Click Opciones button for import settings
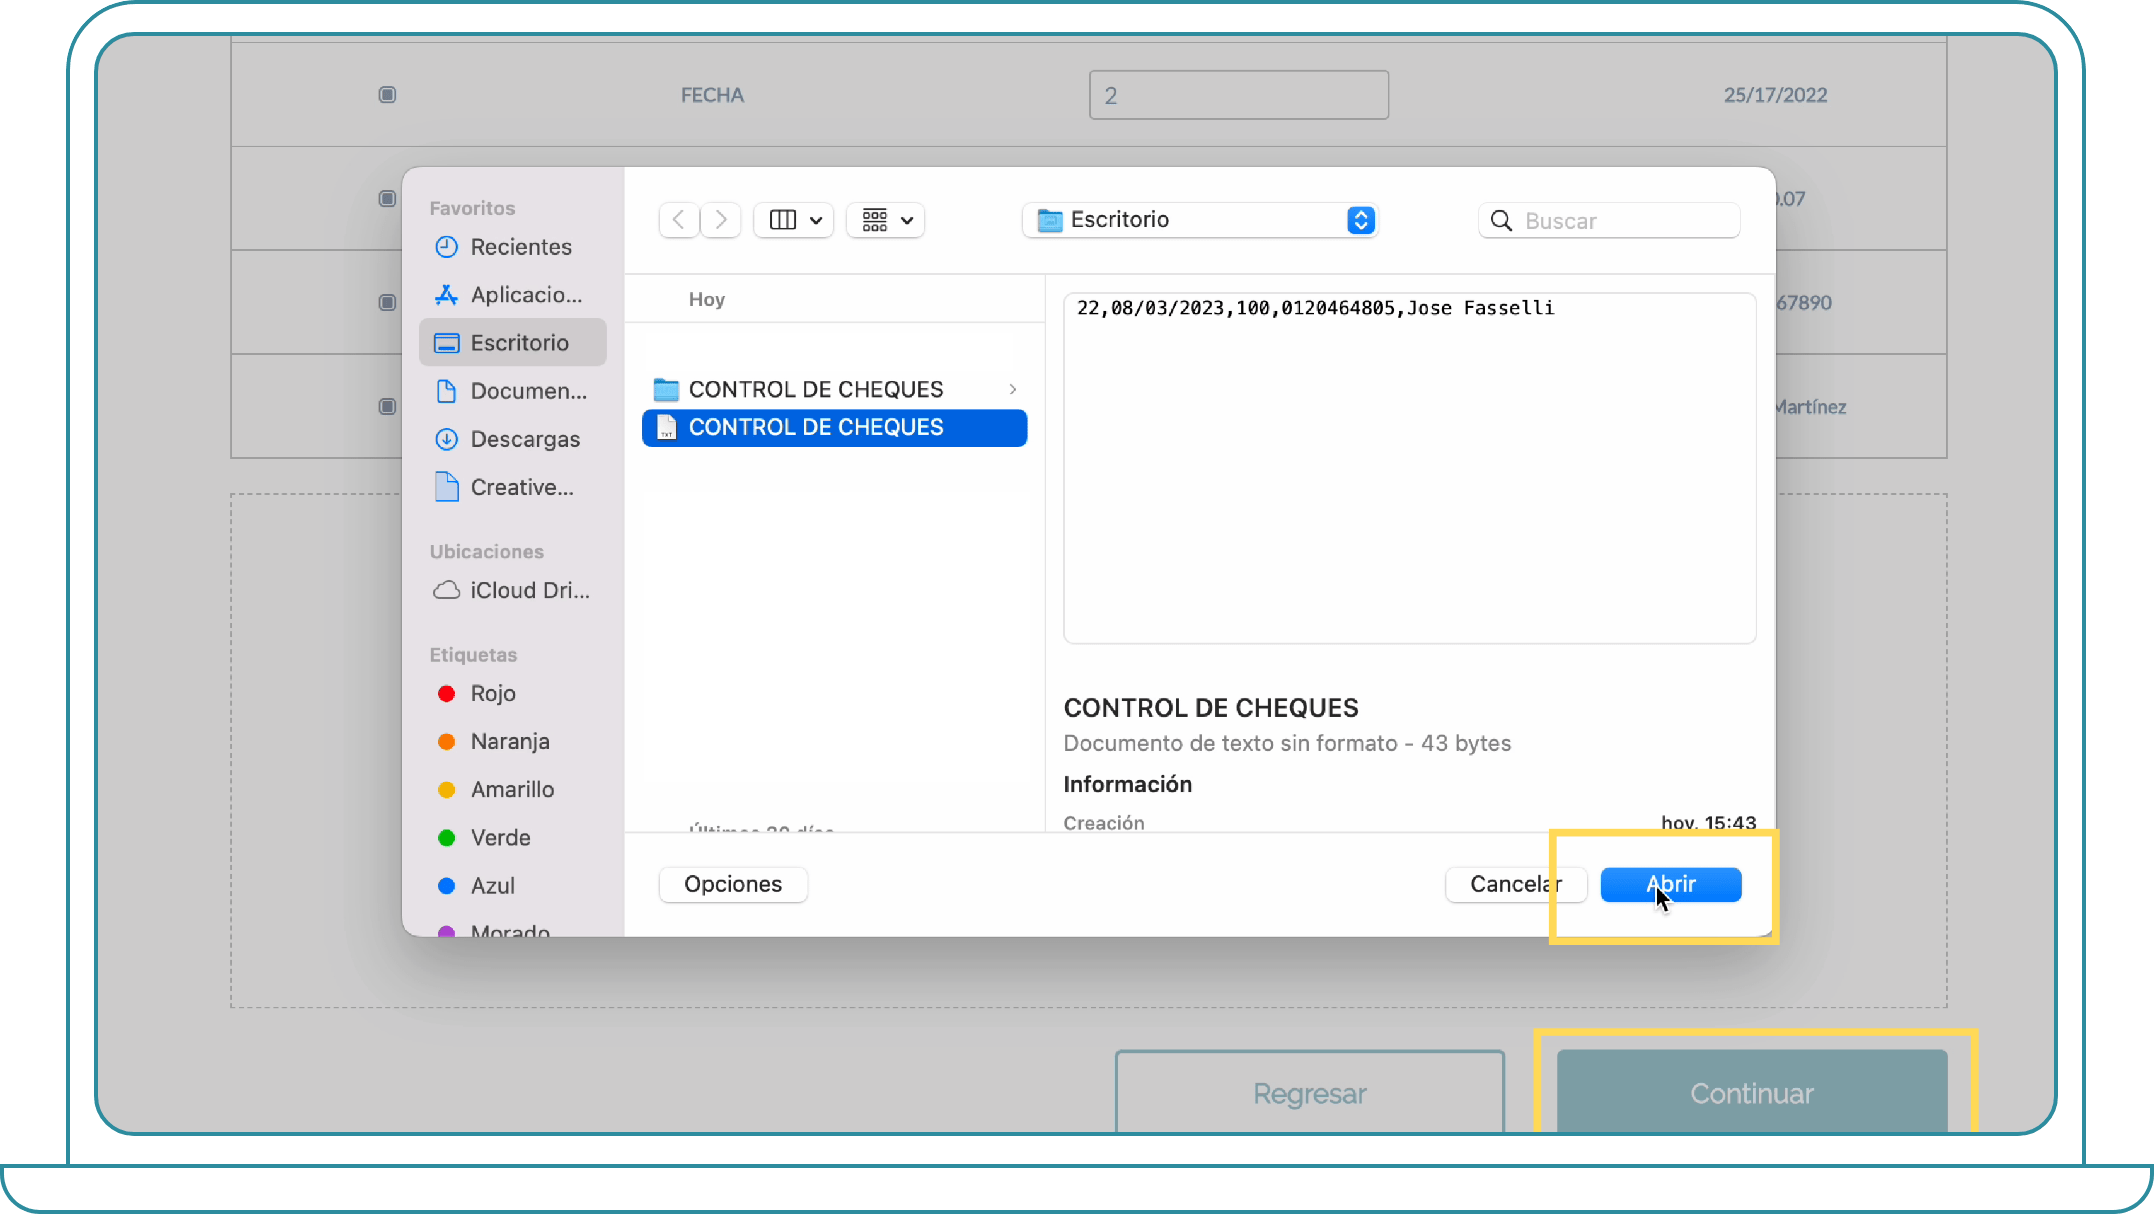 tap(732, 884)
